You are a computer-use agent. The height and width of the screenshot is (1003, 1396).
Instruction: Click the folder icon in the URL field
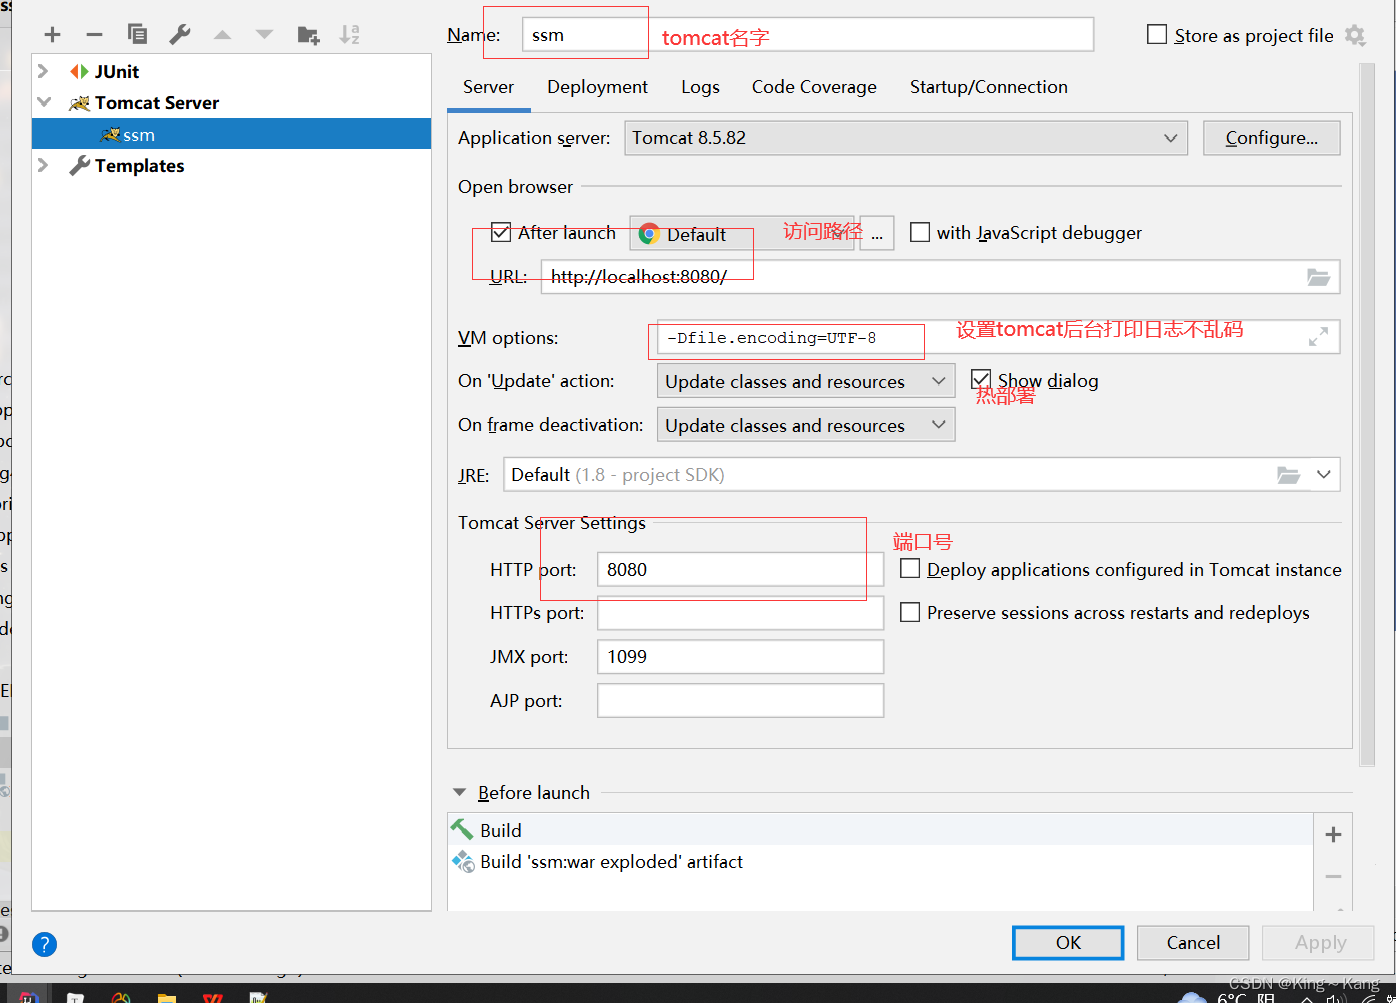(1318, 277)
